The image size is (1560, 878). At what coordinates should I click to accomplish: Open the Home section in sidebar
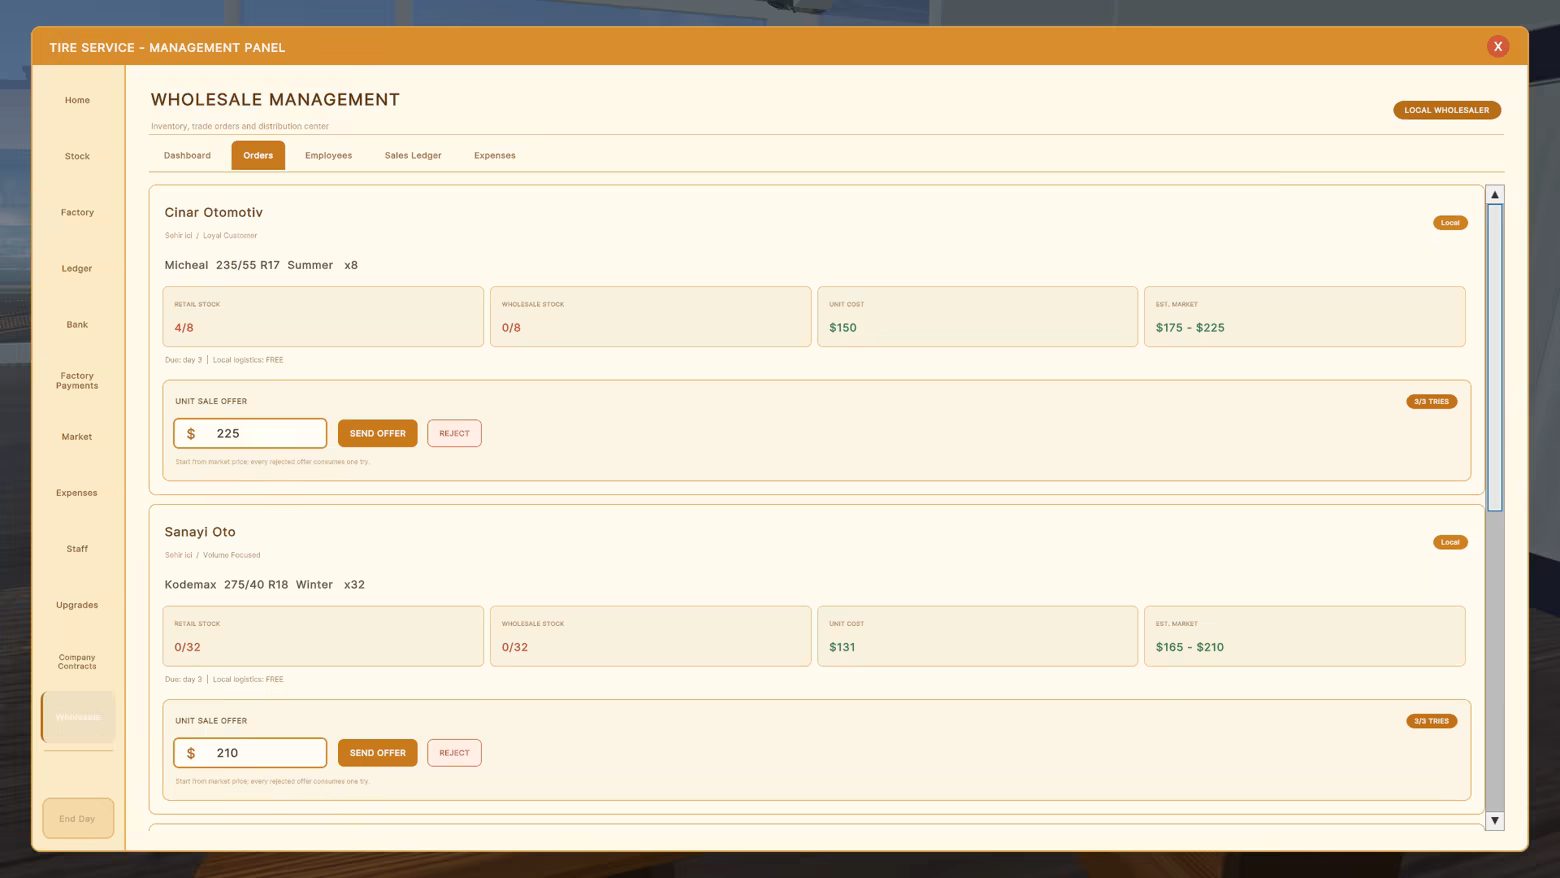click(77, 100)
